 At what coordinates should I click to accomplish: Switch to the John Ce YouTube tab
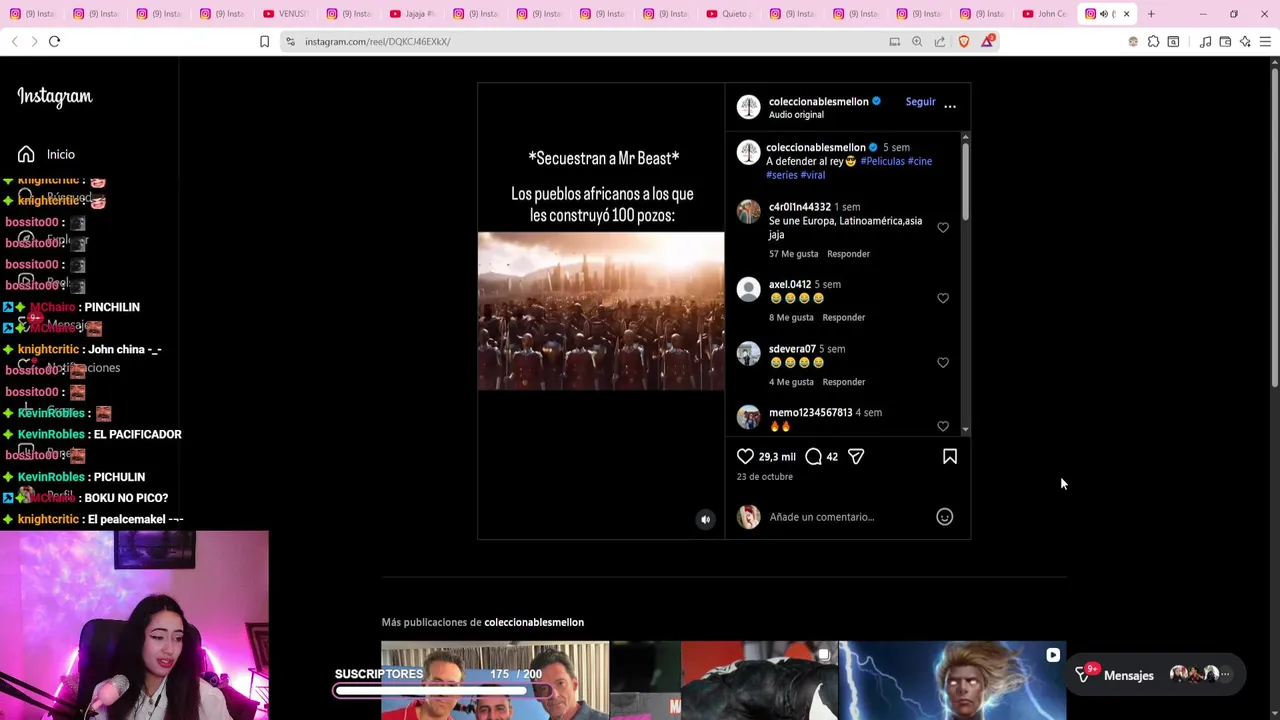point(1046,14)
